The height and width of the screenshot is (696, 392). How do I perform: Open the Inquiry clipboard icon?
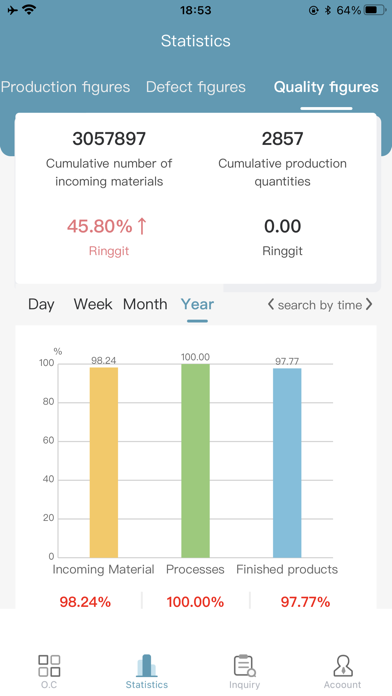point(245,666)
